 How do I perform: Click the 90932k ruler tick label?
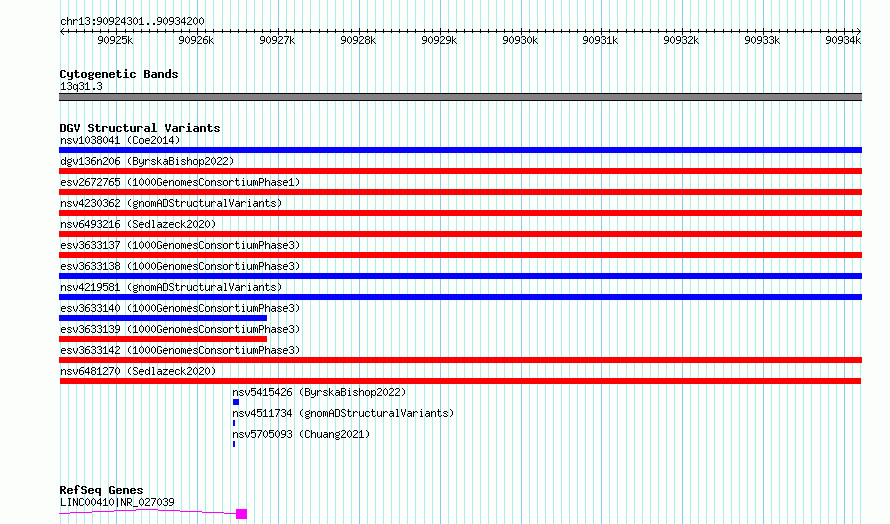click(681, 40)
